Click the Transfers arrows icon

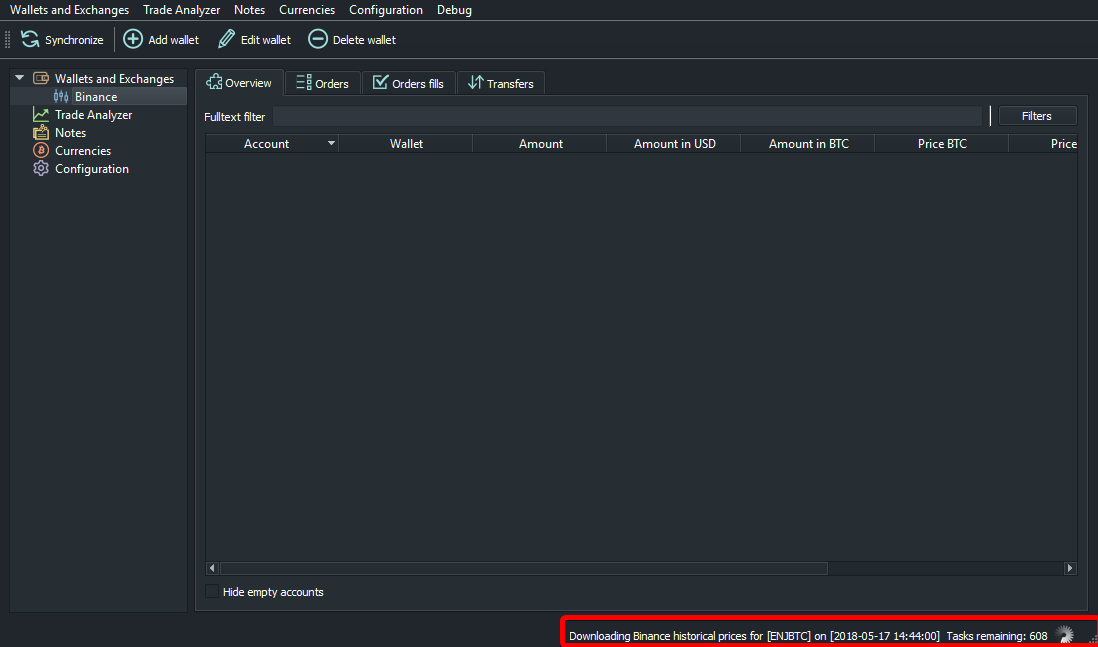475,83
